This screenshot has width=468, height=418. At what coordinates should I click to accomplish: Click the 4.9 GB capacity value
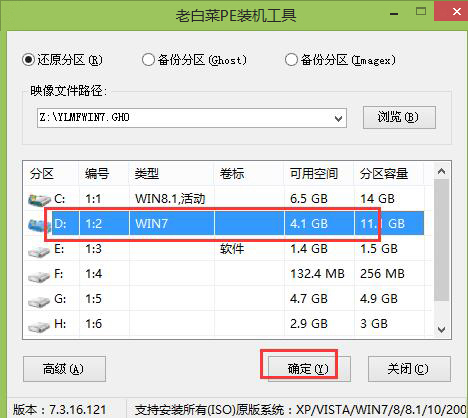379,299
